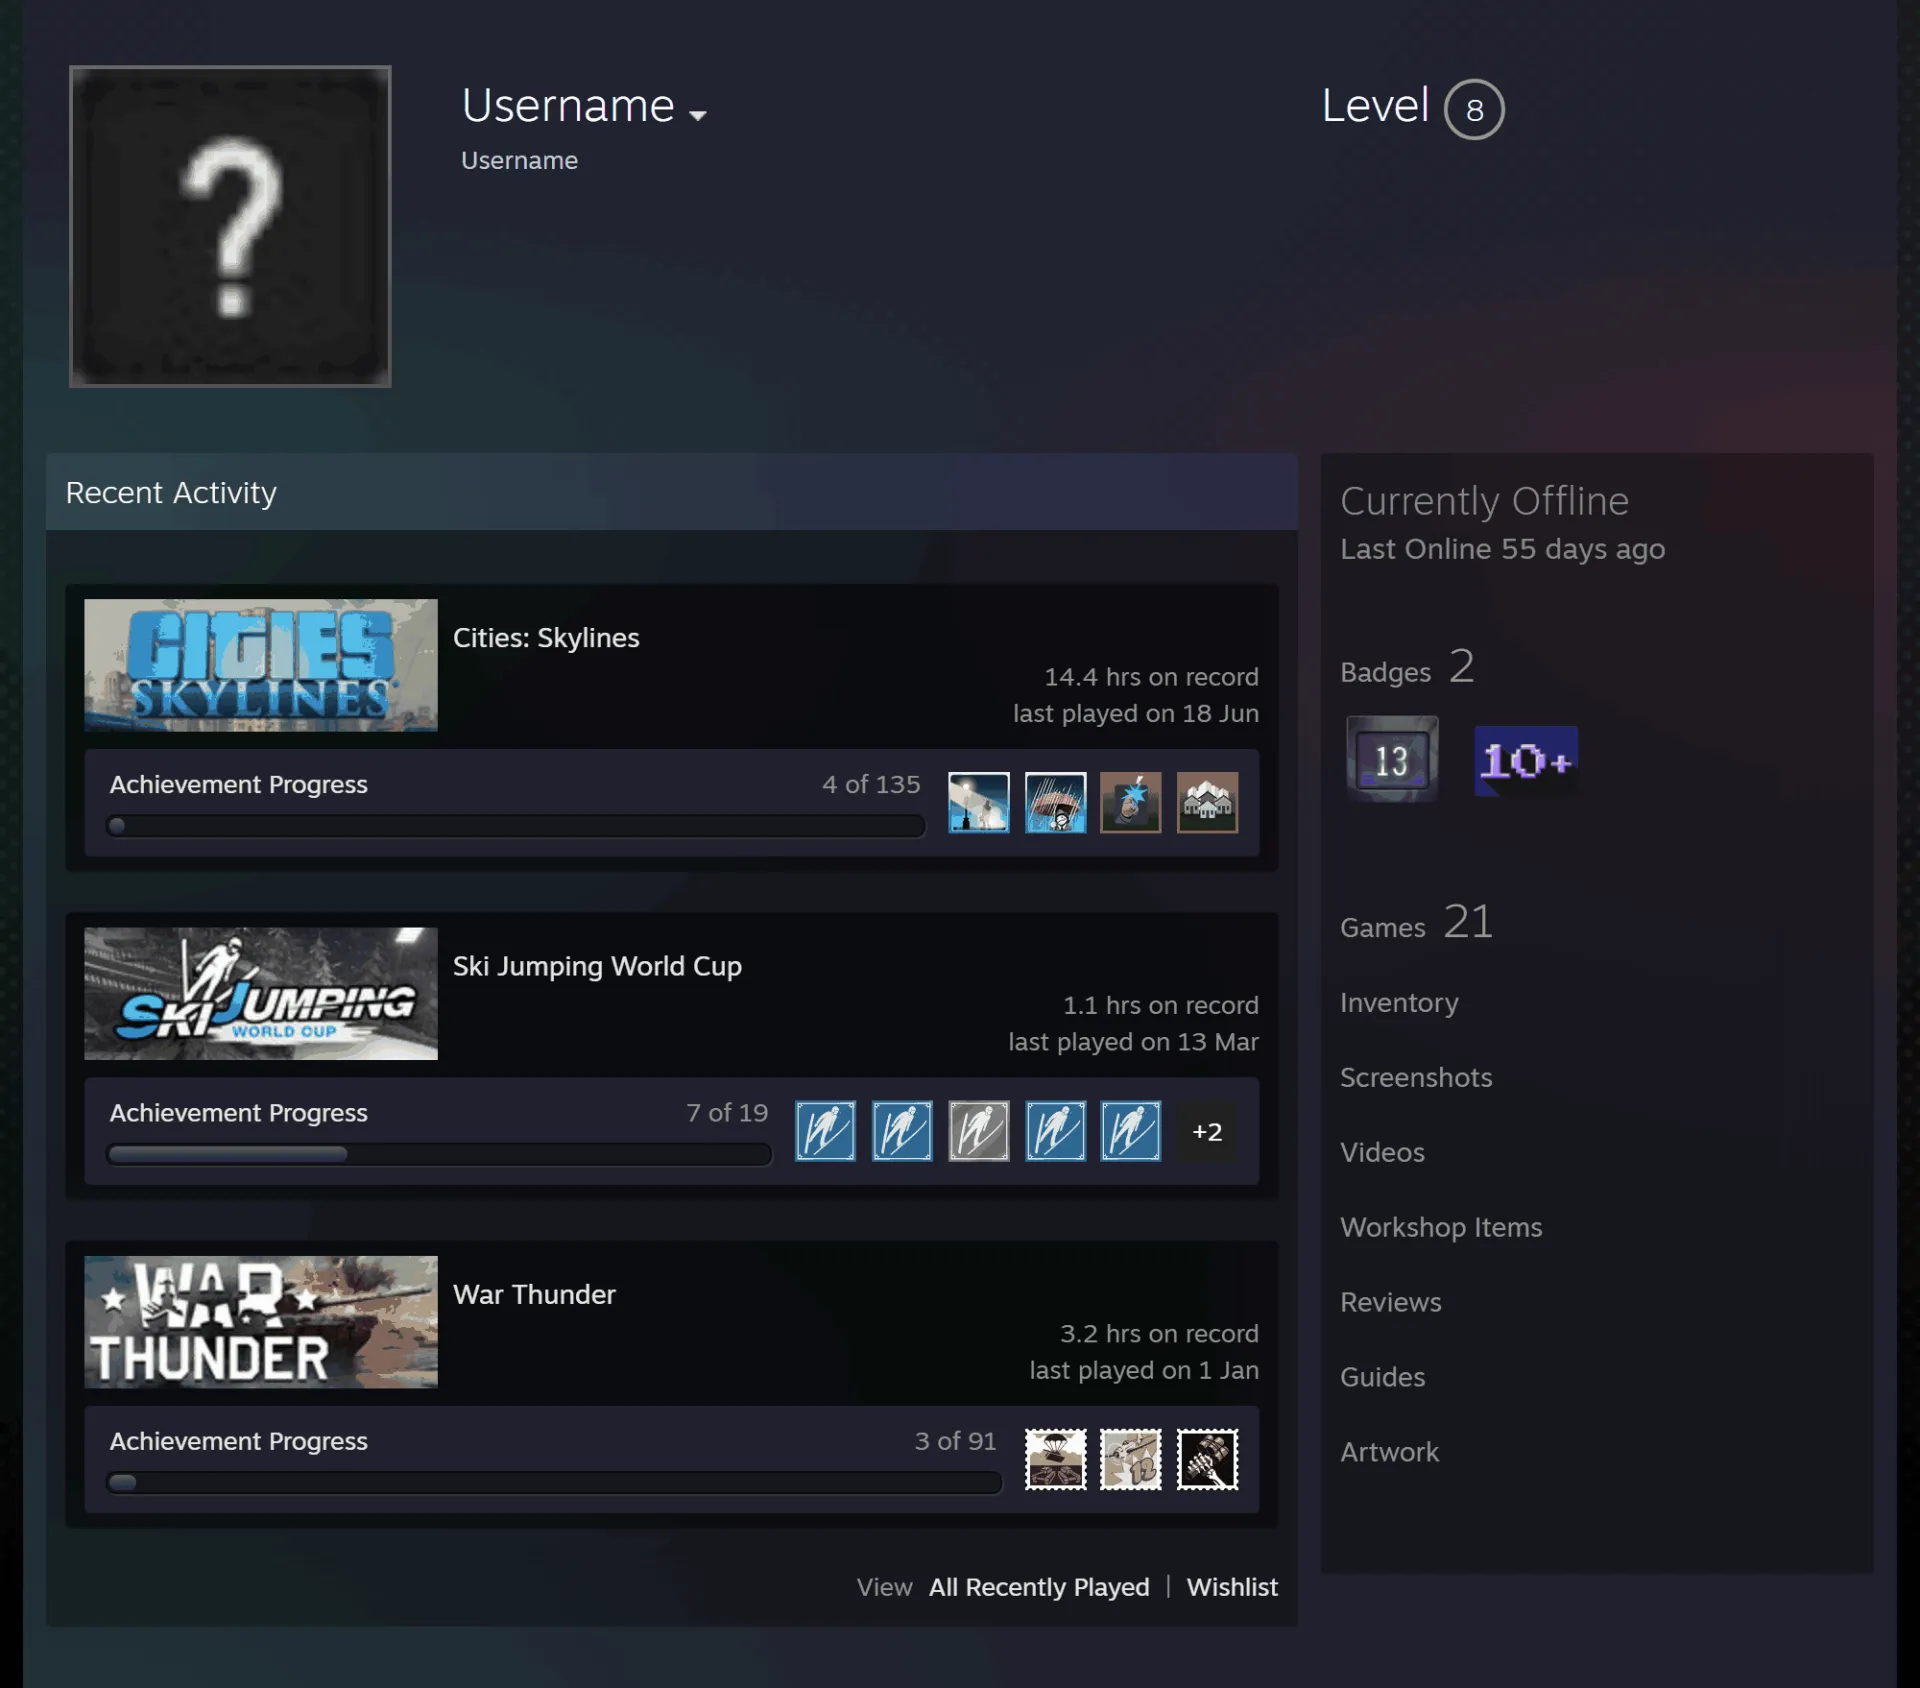1920x1688 pixels.
Task: Show the +2 more Ski Jumping achievements
Action: pos(1207,1131)
